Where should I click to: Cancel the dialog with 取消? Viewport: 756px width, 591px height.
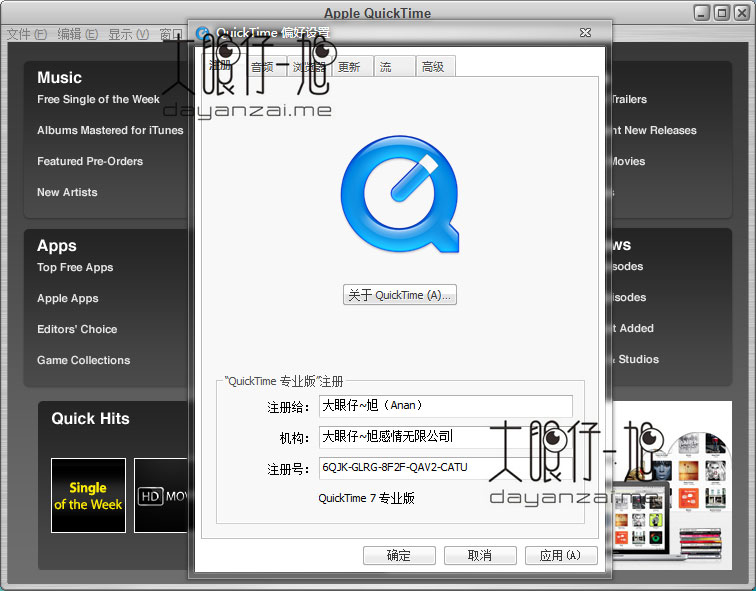tap(480, 555)
